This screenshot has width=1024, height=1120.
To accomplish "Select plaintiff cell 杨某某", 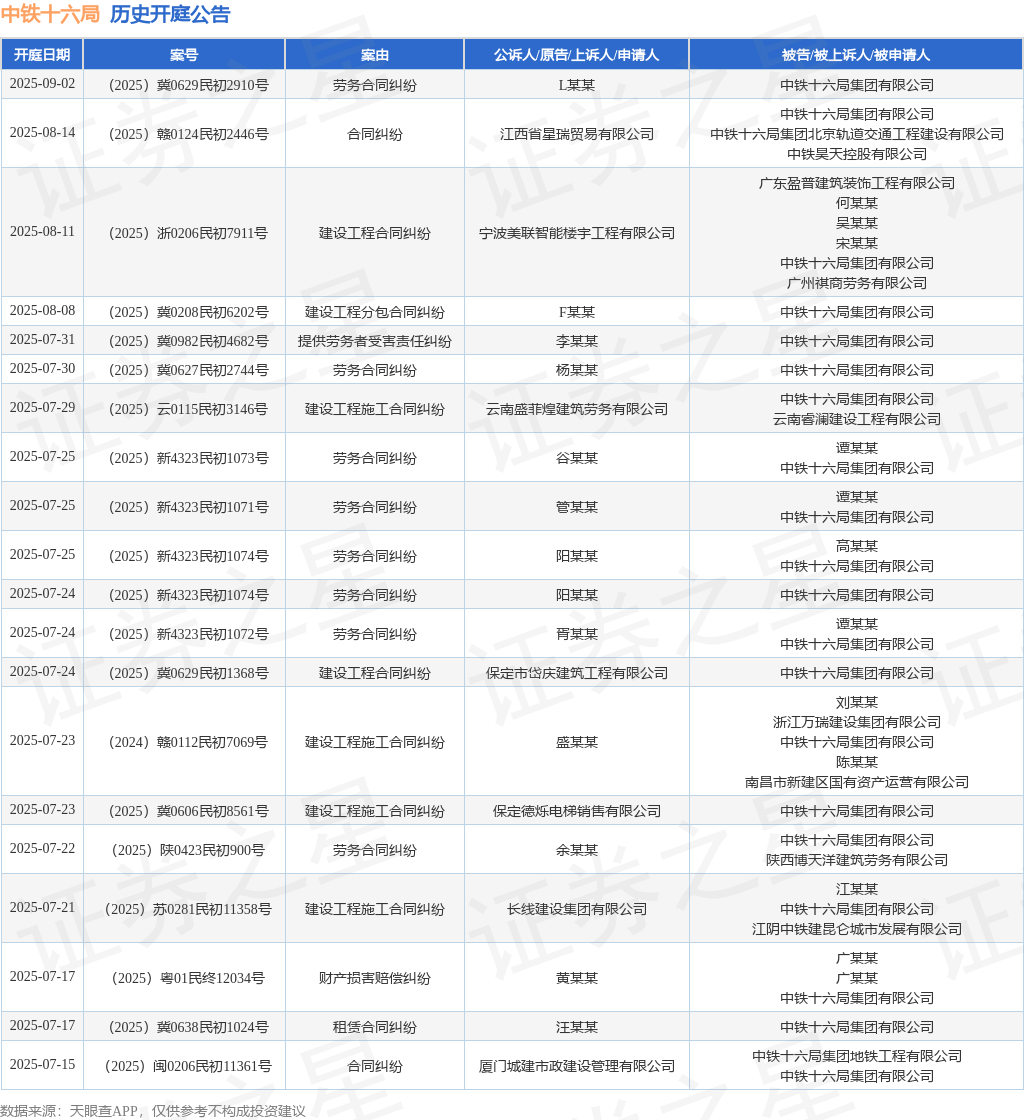I will click(x=576, y=370).
